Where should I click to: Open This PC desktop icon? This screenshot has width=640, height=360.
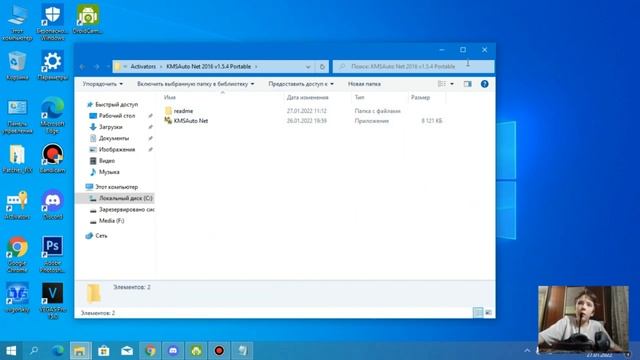(x=17, y=22)
